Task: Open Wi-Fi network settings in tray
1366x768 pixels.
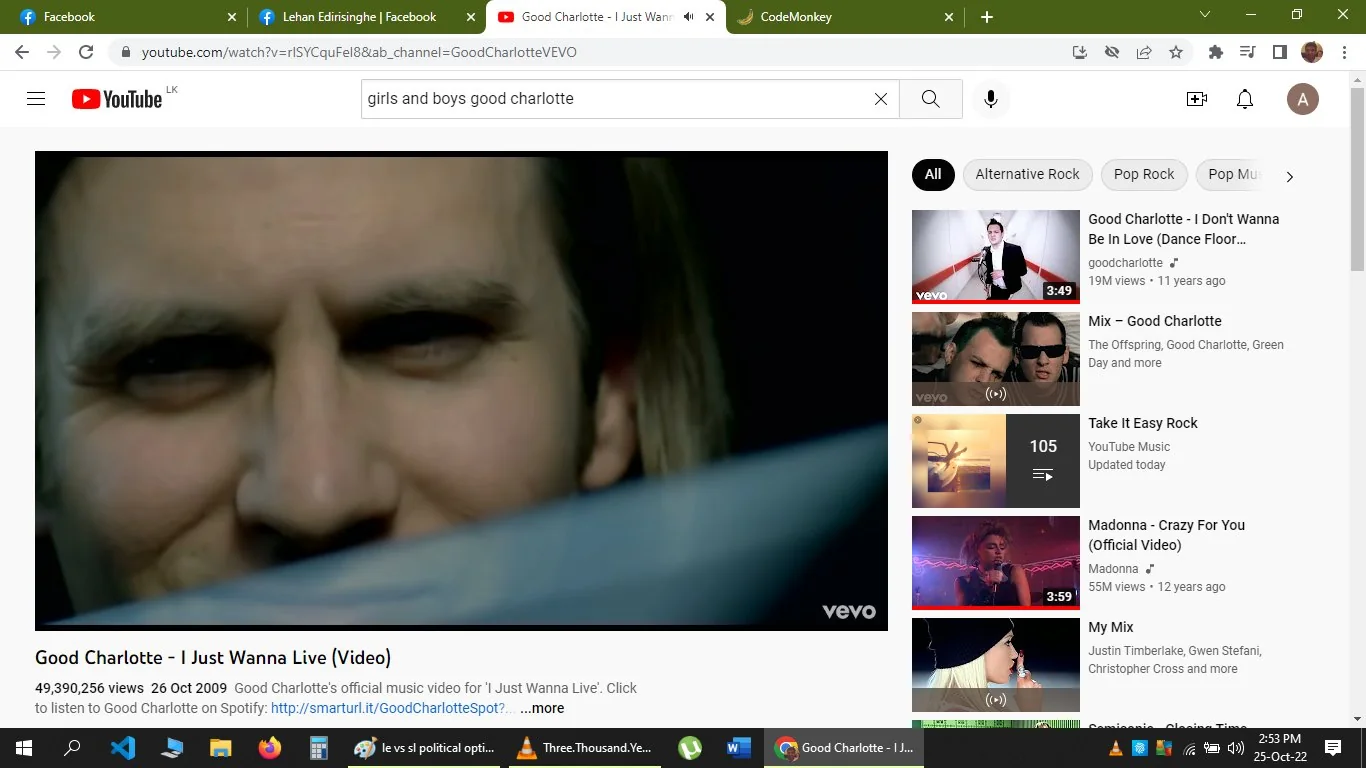Action: click(1189, 748)
